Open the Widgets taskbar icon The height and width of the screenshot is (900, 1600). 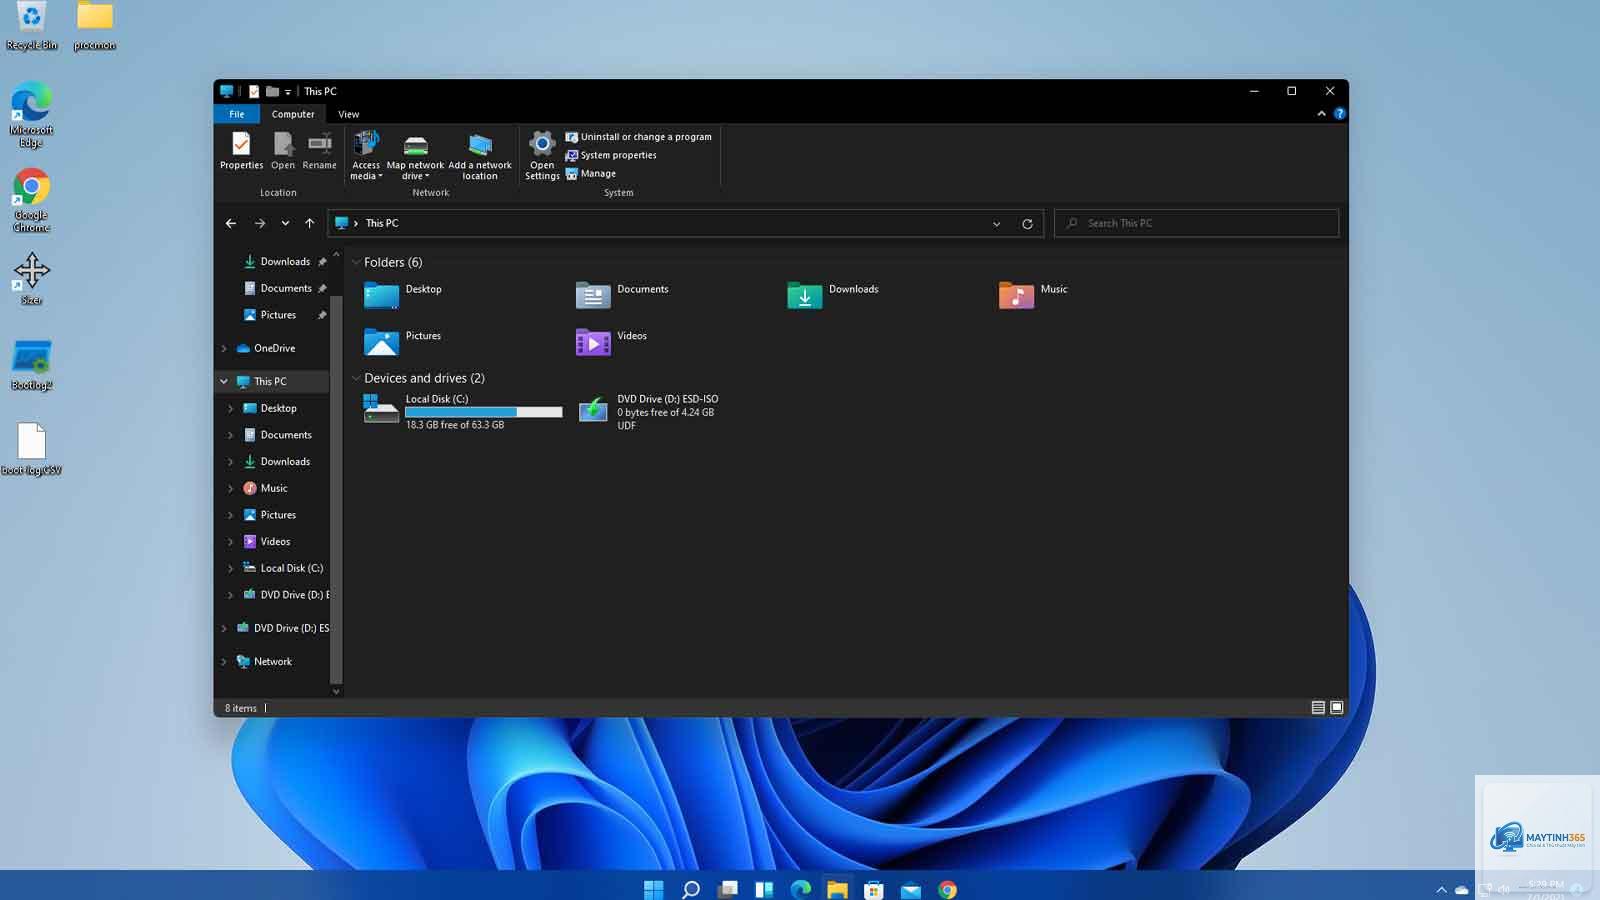(764, 889)
